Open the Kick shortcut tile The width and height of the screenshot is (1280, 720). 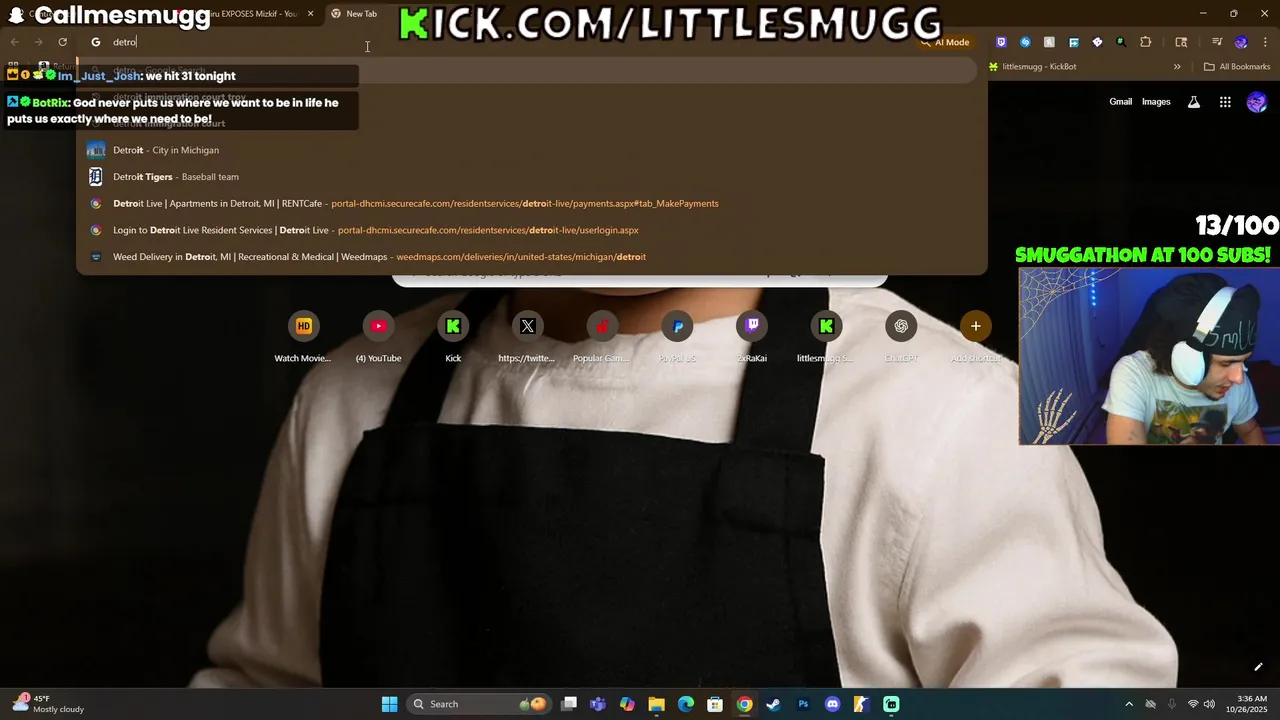pos(453,337)
